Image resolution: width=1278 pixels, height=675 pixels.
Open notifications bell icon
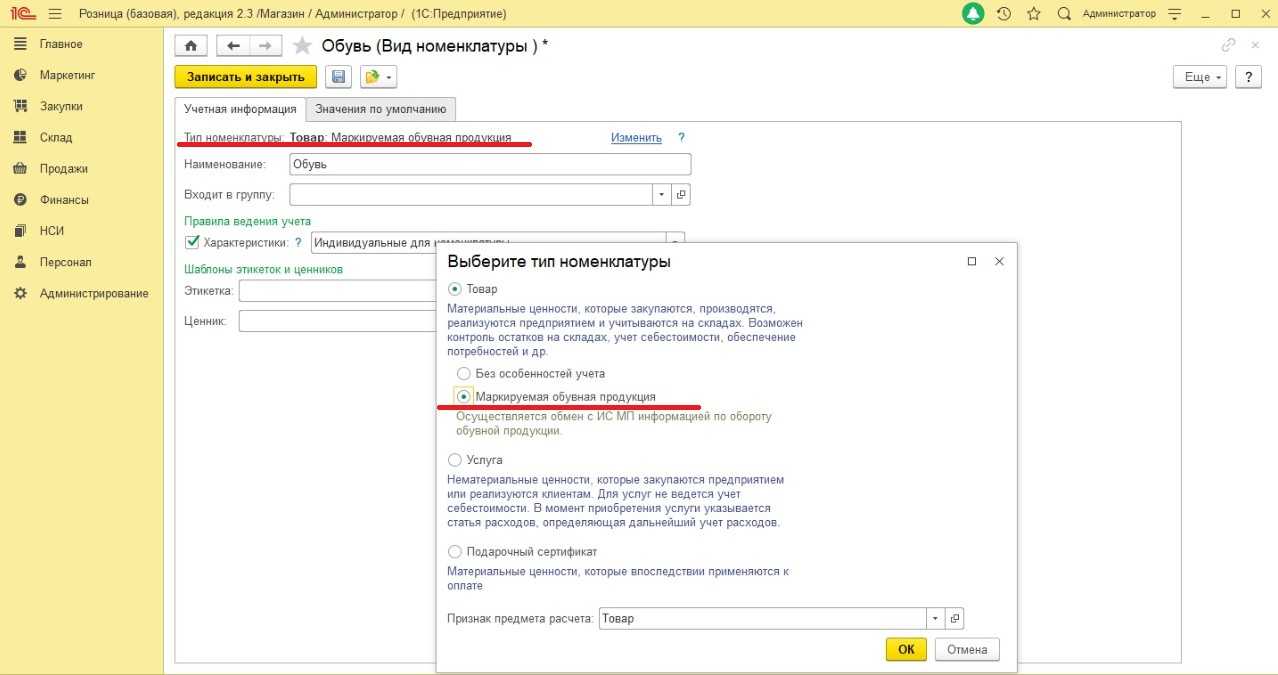coord(973,14)
